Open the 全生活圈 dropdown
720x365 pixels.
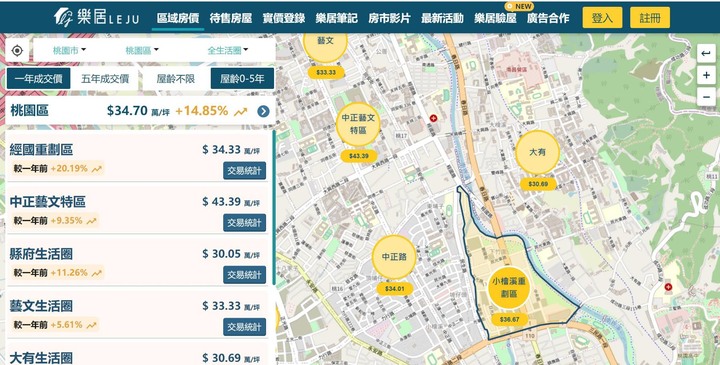point(227,51)
